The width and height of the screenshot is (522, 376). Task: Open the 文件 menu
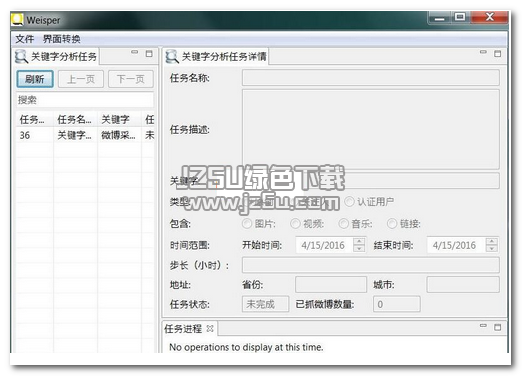click(x=25, y=39)
